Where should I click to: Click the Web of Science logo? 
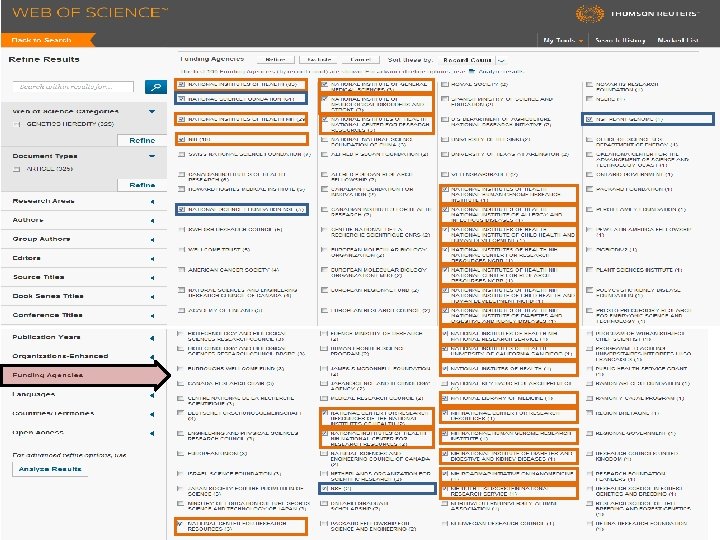click(90, 12)
